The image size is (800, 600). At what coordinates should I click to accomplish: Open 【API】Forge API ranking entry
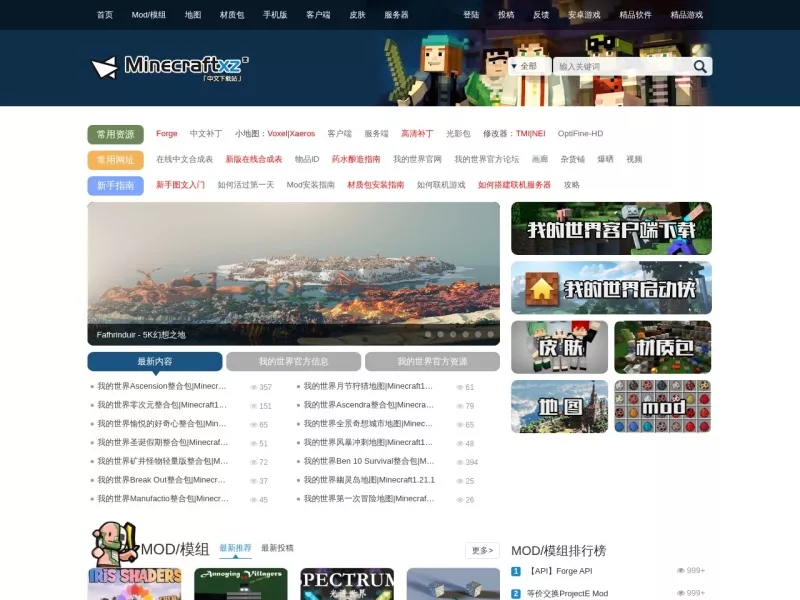560,571
